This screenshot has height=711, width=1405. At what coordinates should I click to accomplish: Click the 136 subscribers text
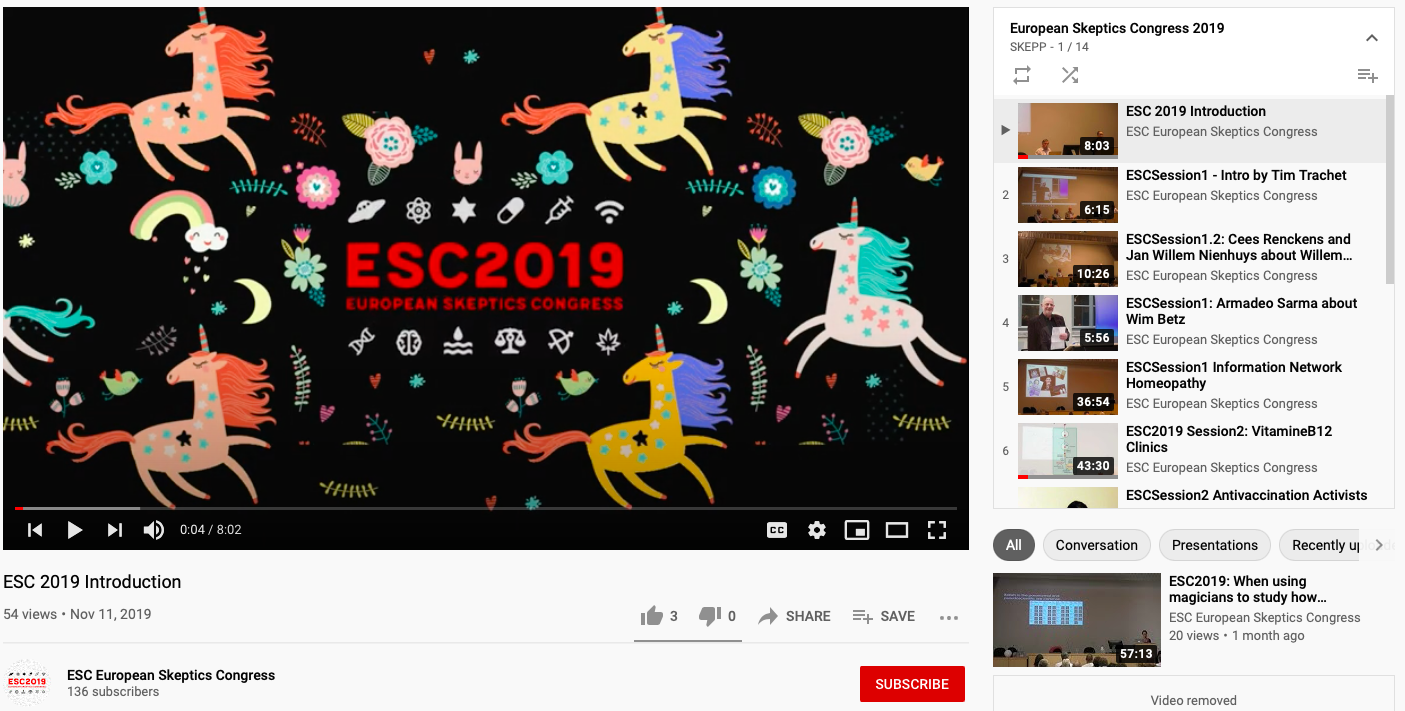tap(113, 692)
